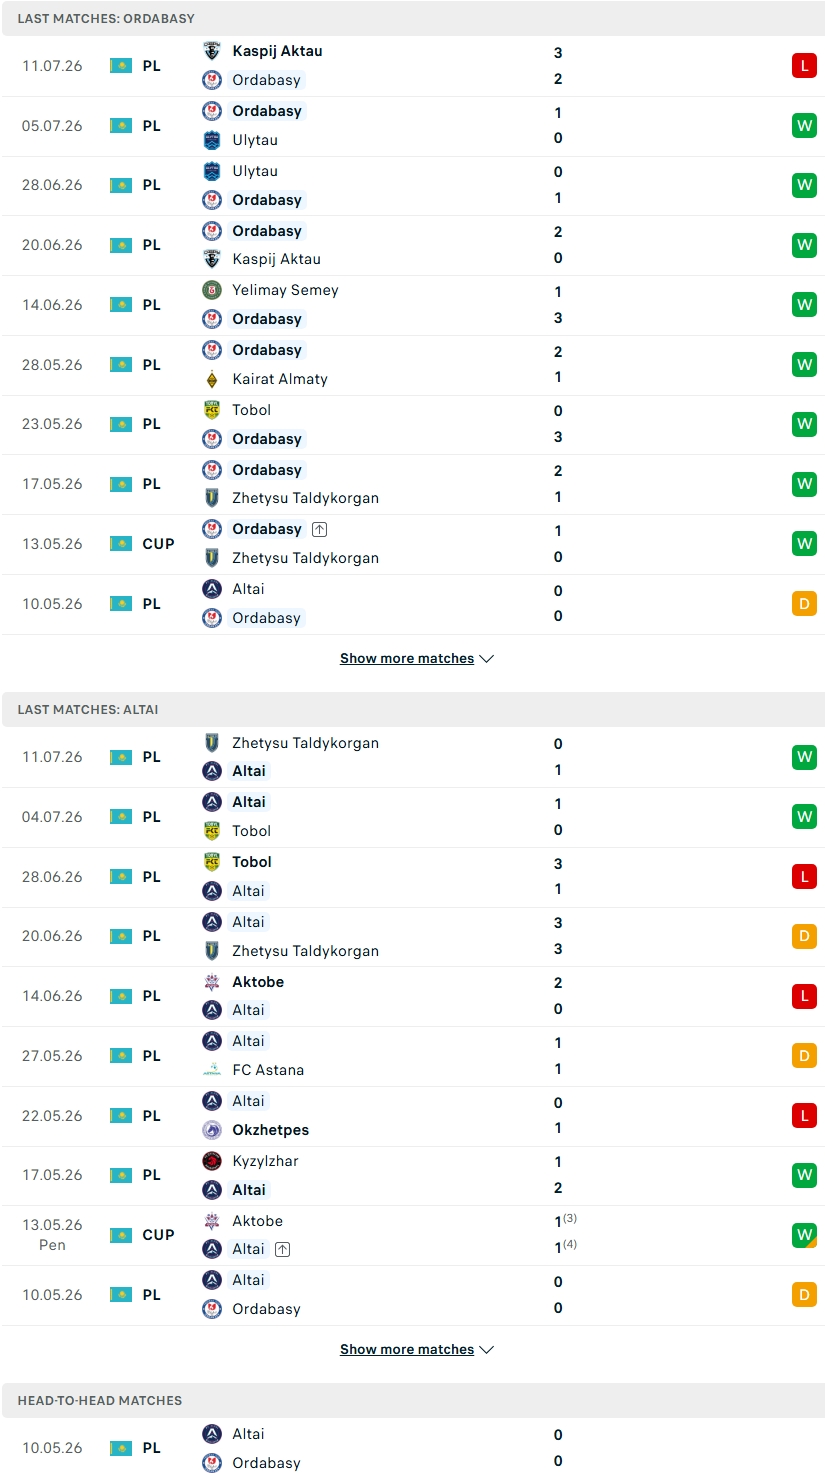
Task: Expand Show more matches under Ordabasy section
Action: (417, 658)
